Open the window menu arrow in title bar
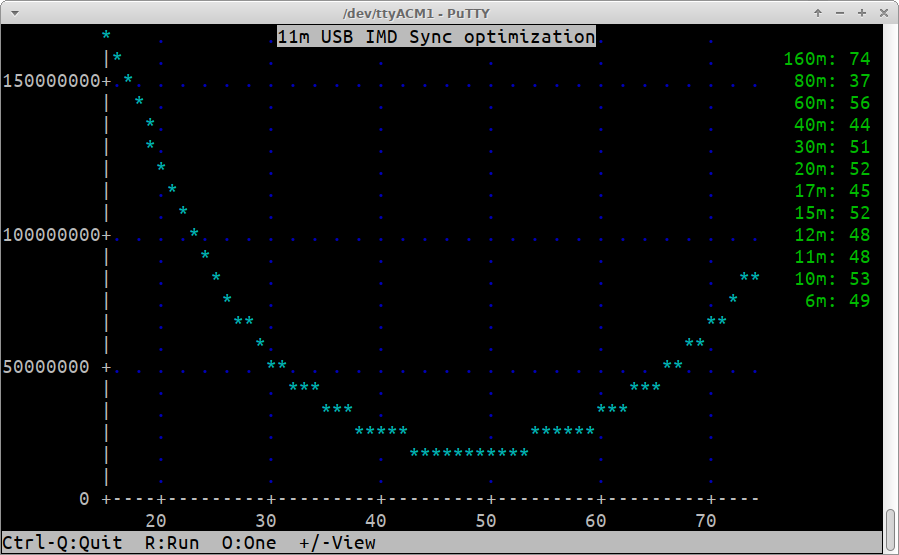 [x=12, y=12]
